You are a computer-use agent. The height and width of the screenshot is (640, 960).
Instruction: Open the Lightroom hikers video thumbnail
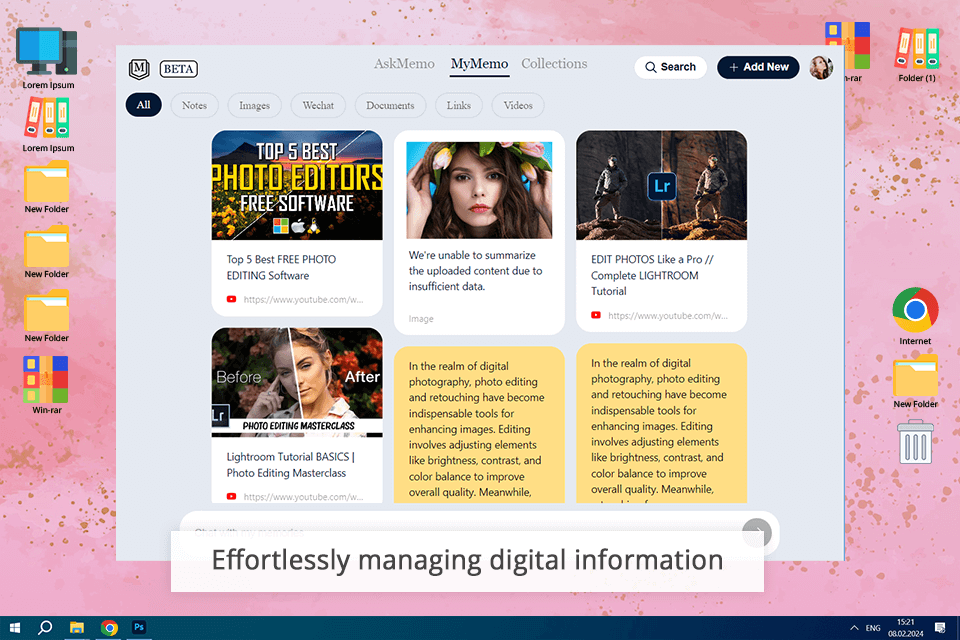click(661, 185)
